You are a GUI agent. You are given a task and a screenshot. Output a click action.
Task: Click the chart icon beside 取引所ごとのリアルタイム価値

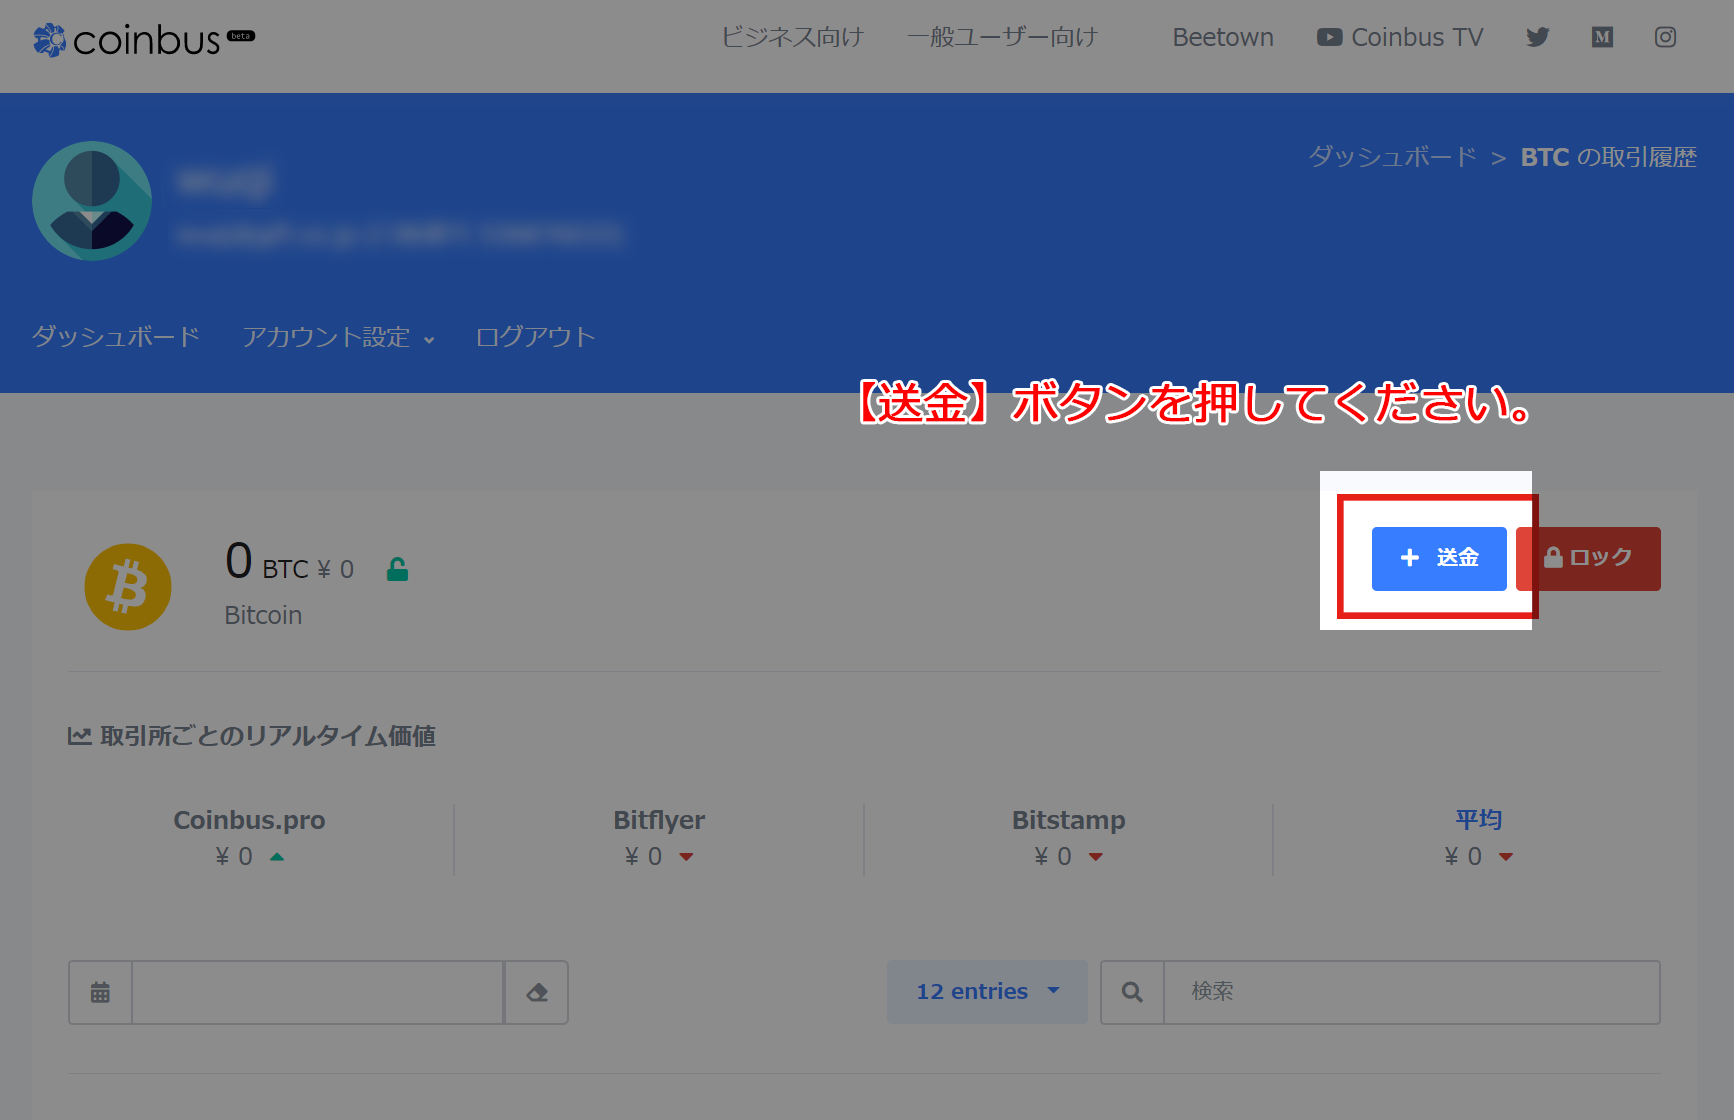point(80,736)
